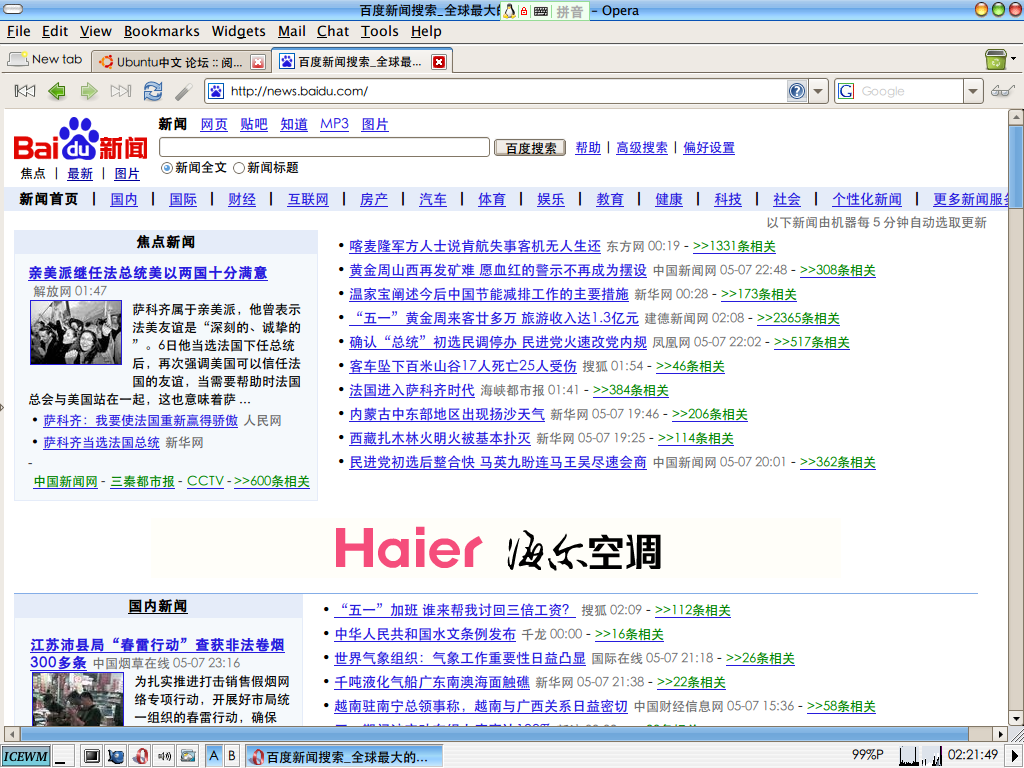1024x768 pixels.
Task: Click the taskbar collapse arrow
Action: point(1016,756)
